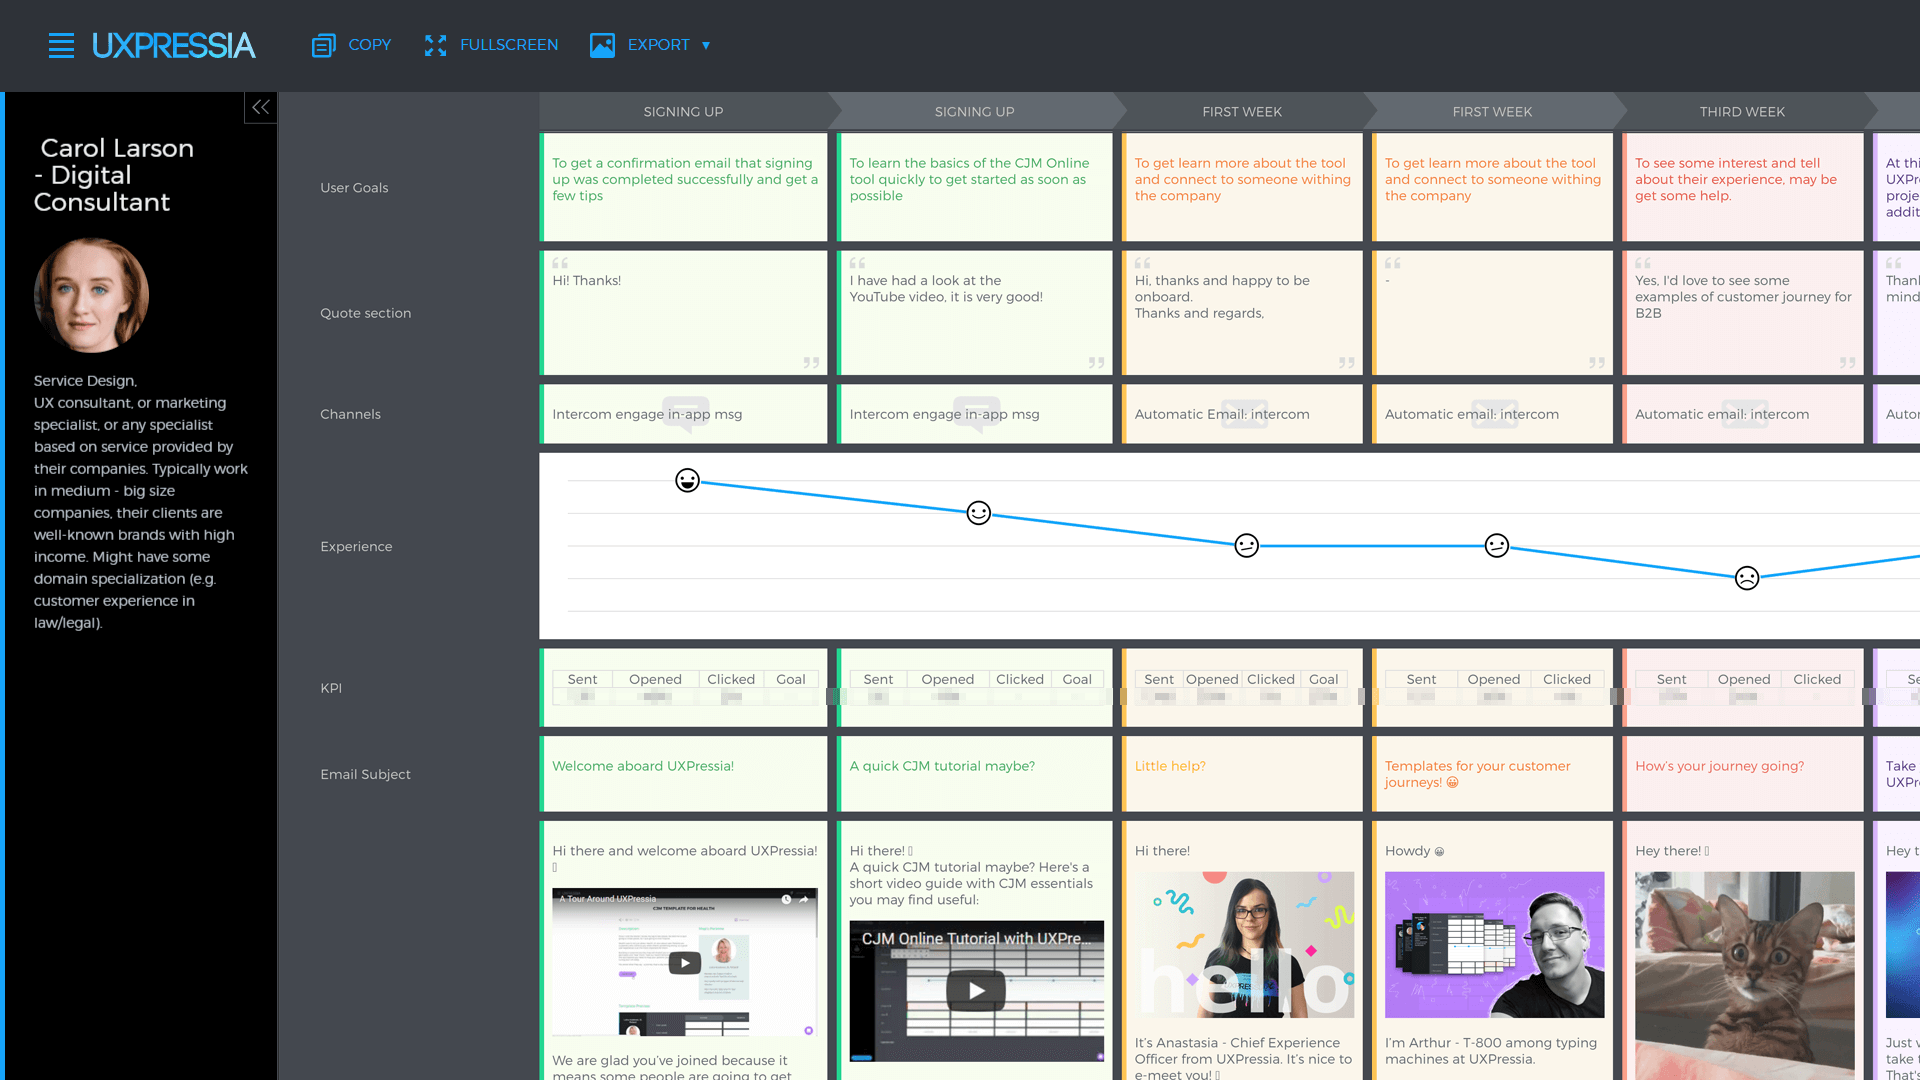The height and width of the screenshot is (1080, 1920).
Task: Click the confirmation email user goal card
Action: click(685, 187)
